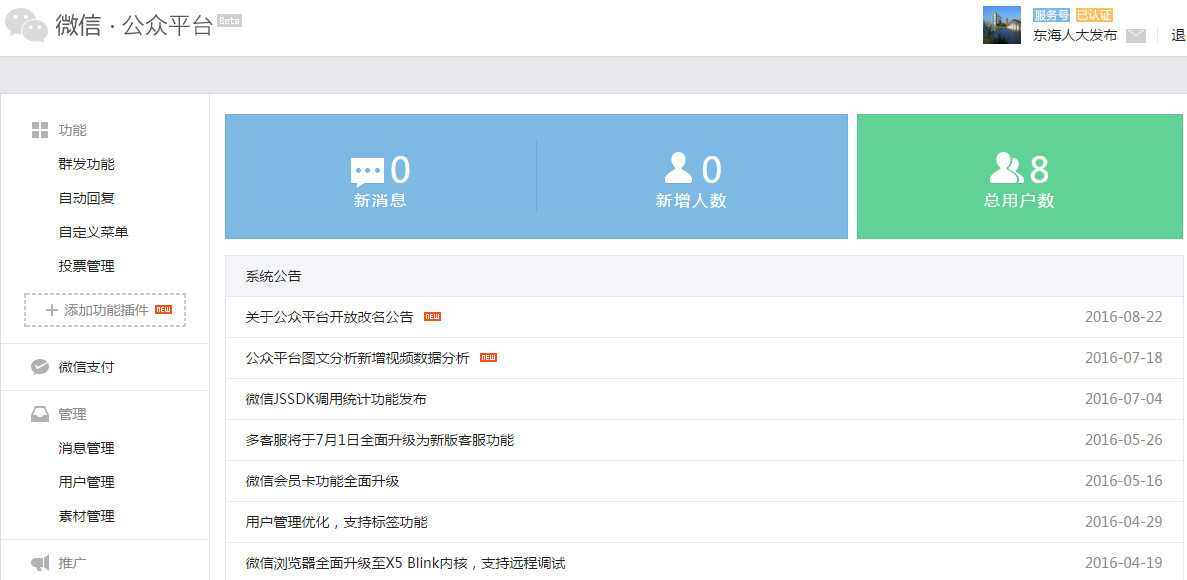Click the date 2016-05-16
The width and height of the screenshot is (1187, 580).
[1123, 481]
